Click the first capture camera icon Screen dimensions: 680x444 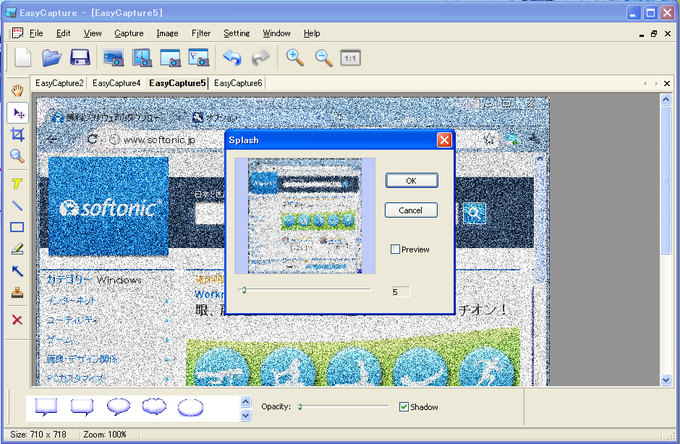(x=114, y=58)
